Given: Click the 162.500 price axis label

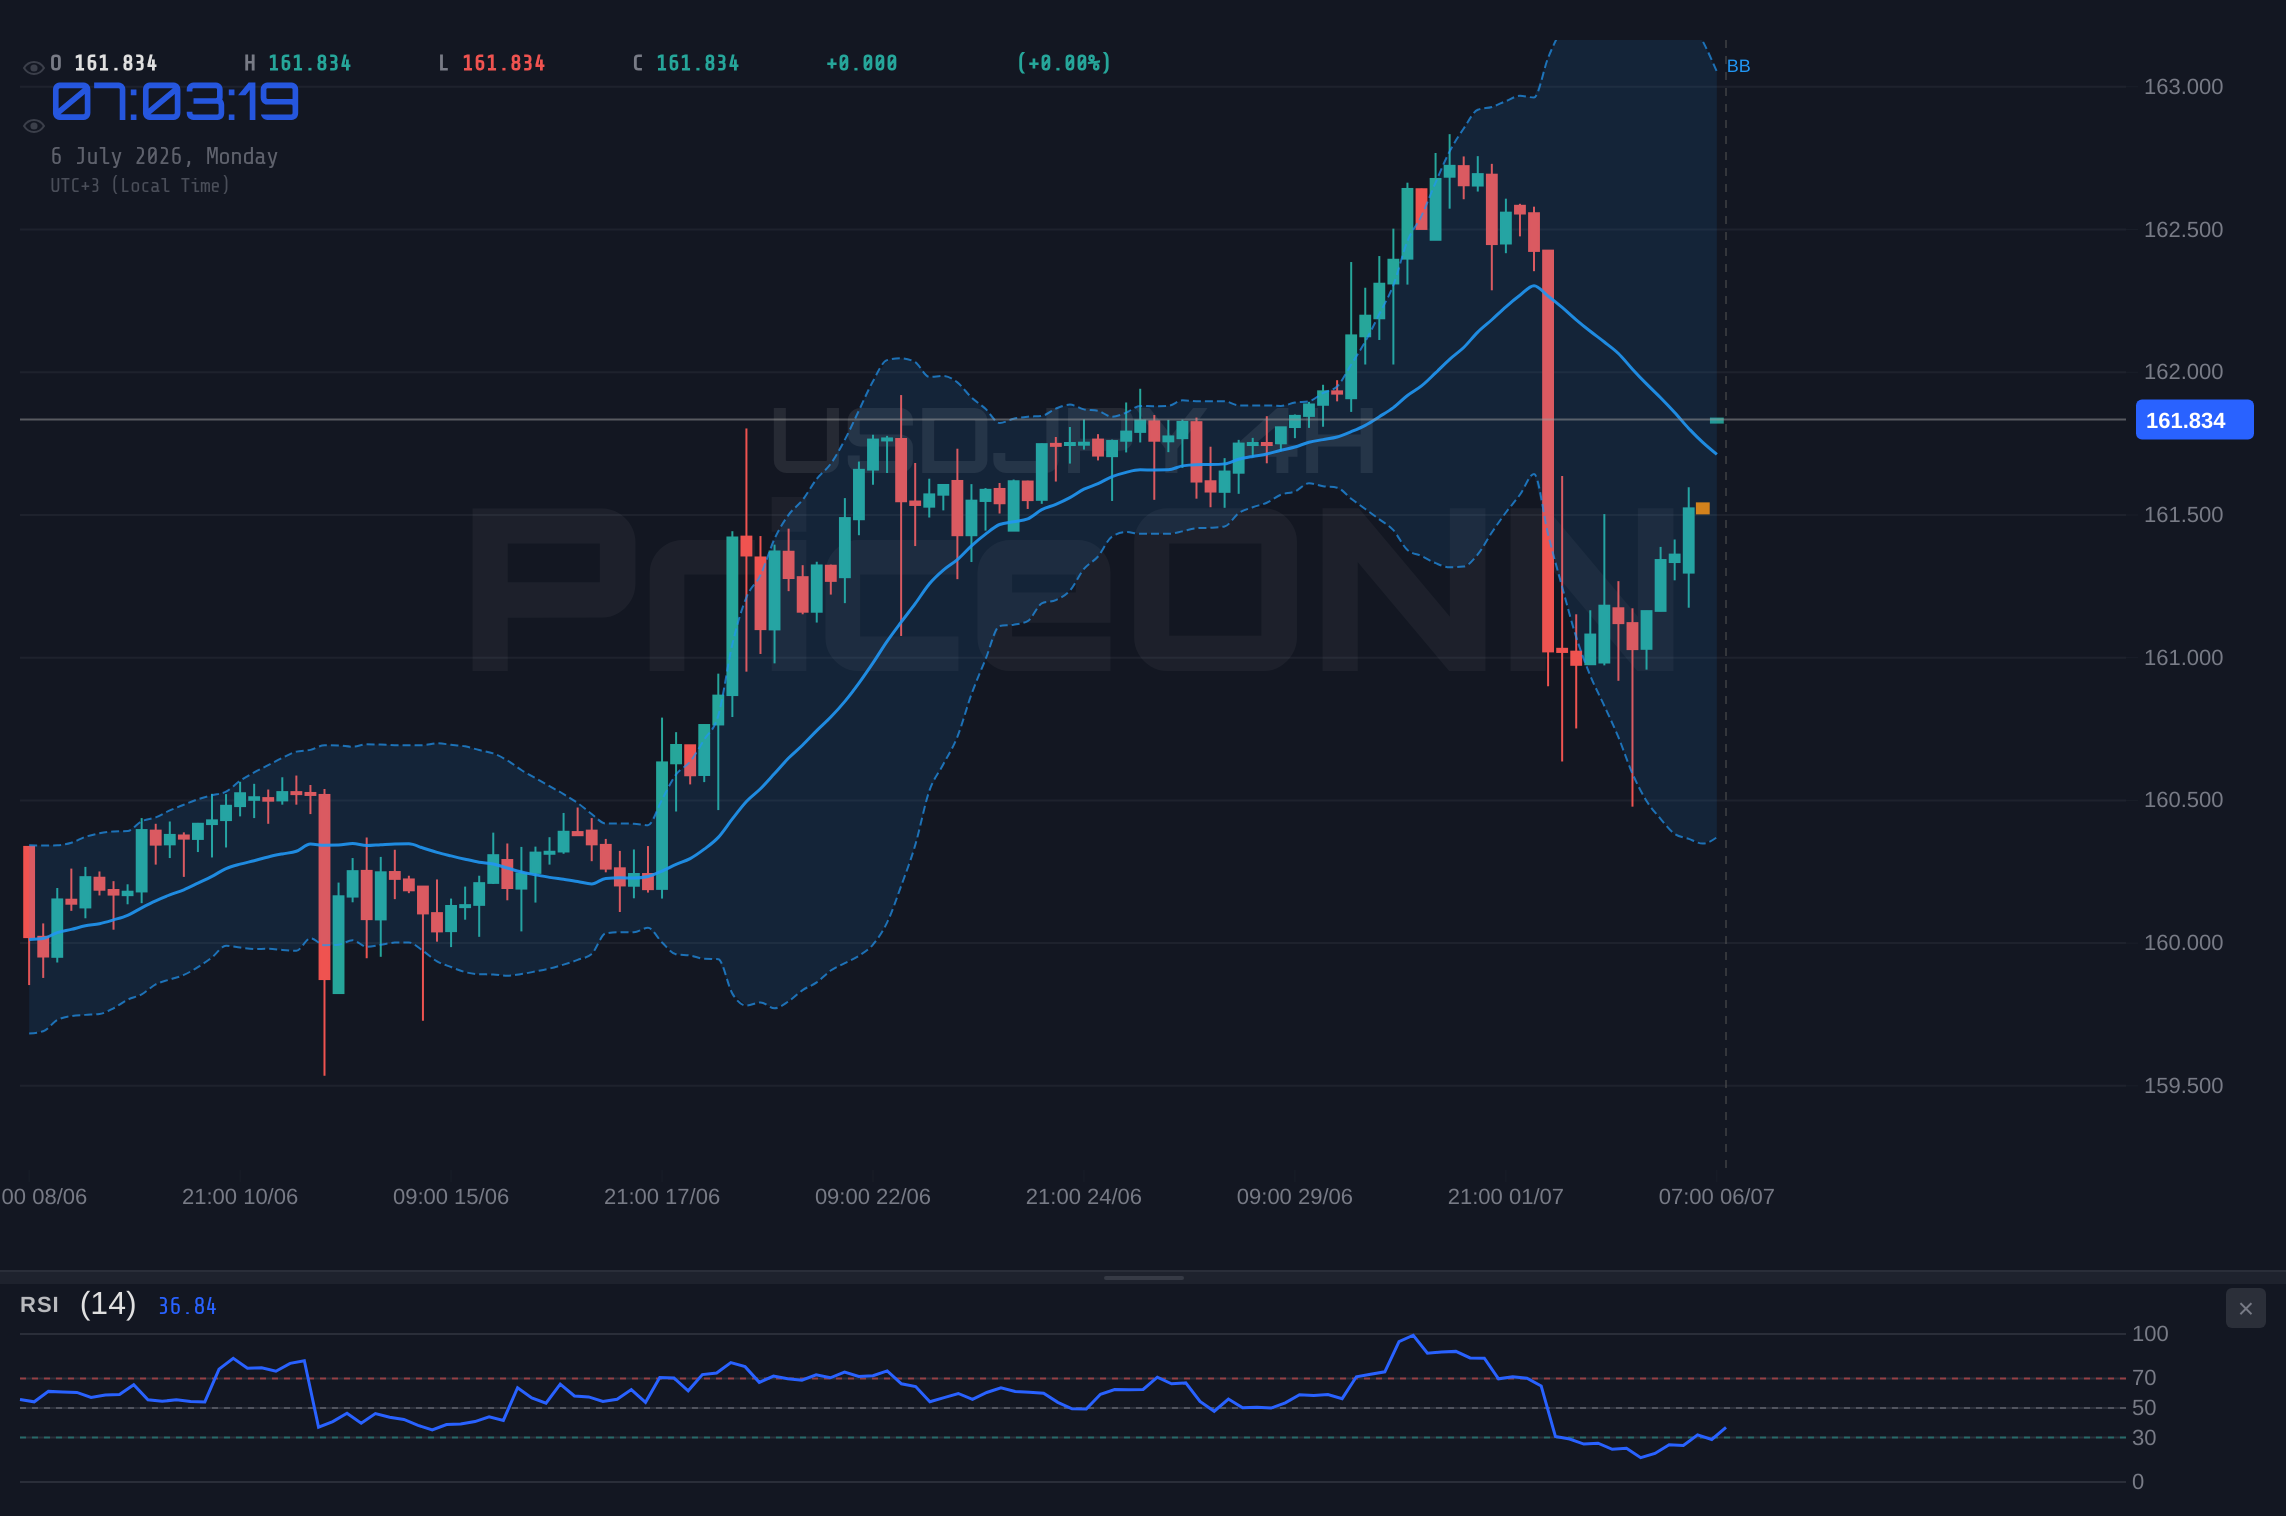Looking at the screenshot, I should click(2183, 230).
